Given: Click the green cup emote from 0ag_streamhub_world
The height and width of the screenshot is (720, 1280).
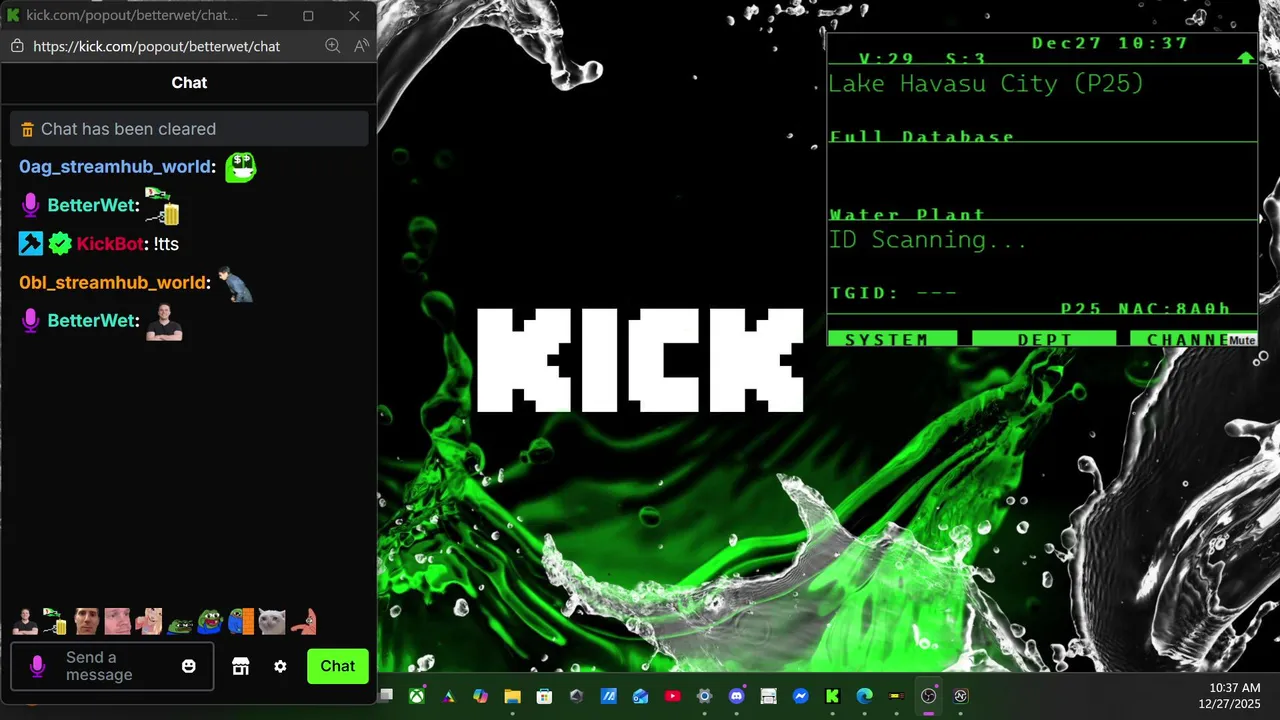Looking at the screenshot, I should pyautogui.click(x=240, y=167).
